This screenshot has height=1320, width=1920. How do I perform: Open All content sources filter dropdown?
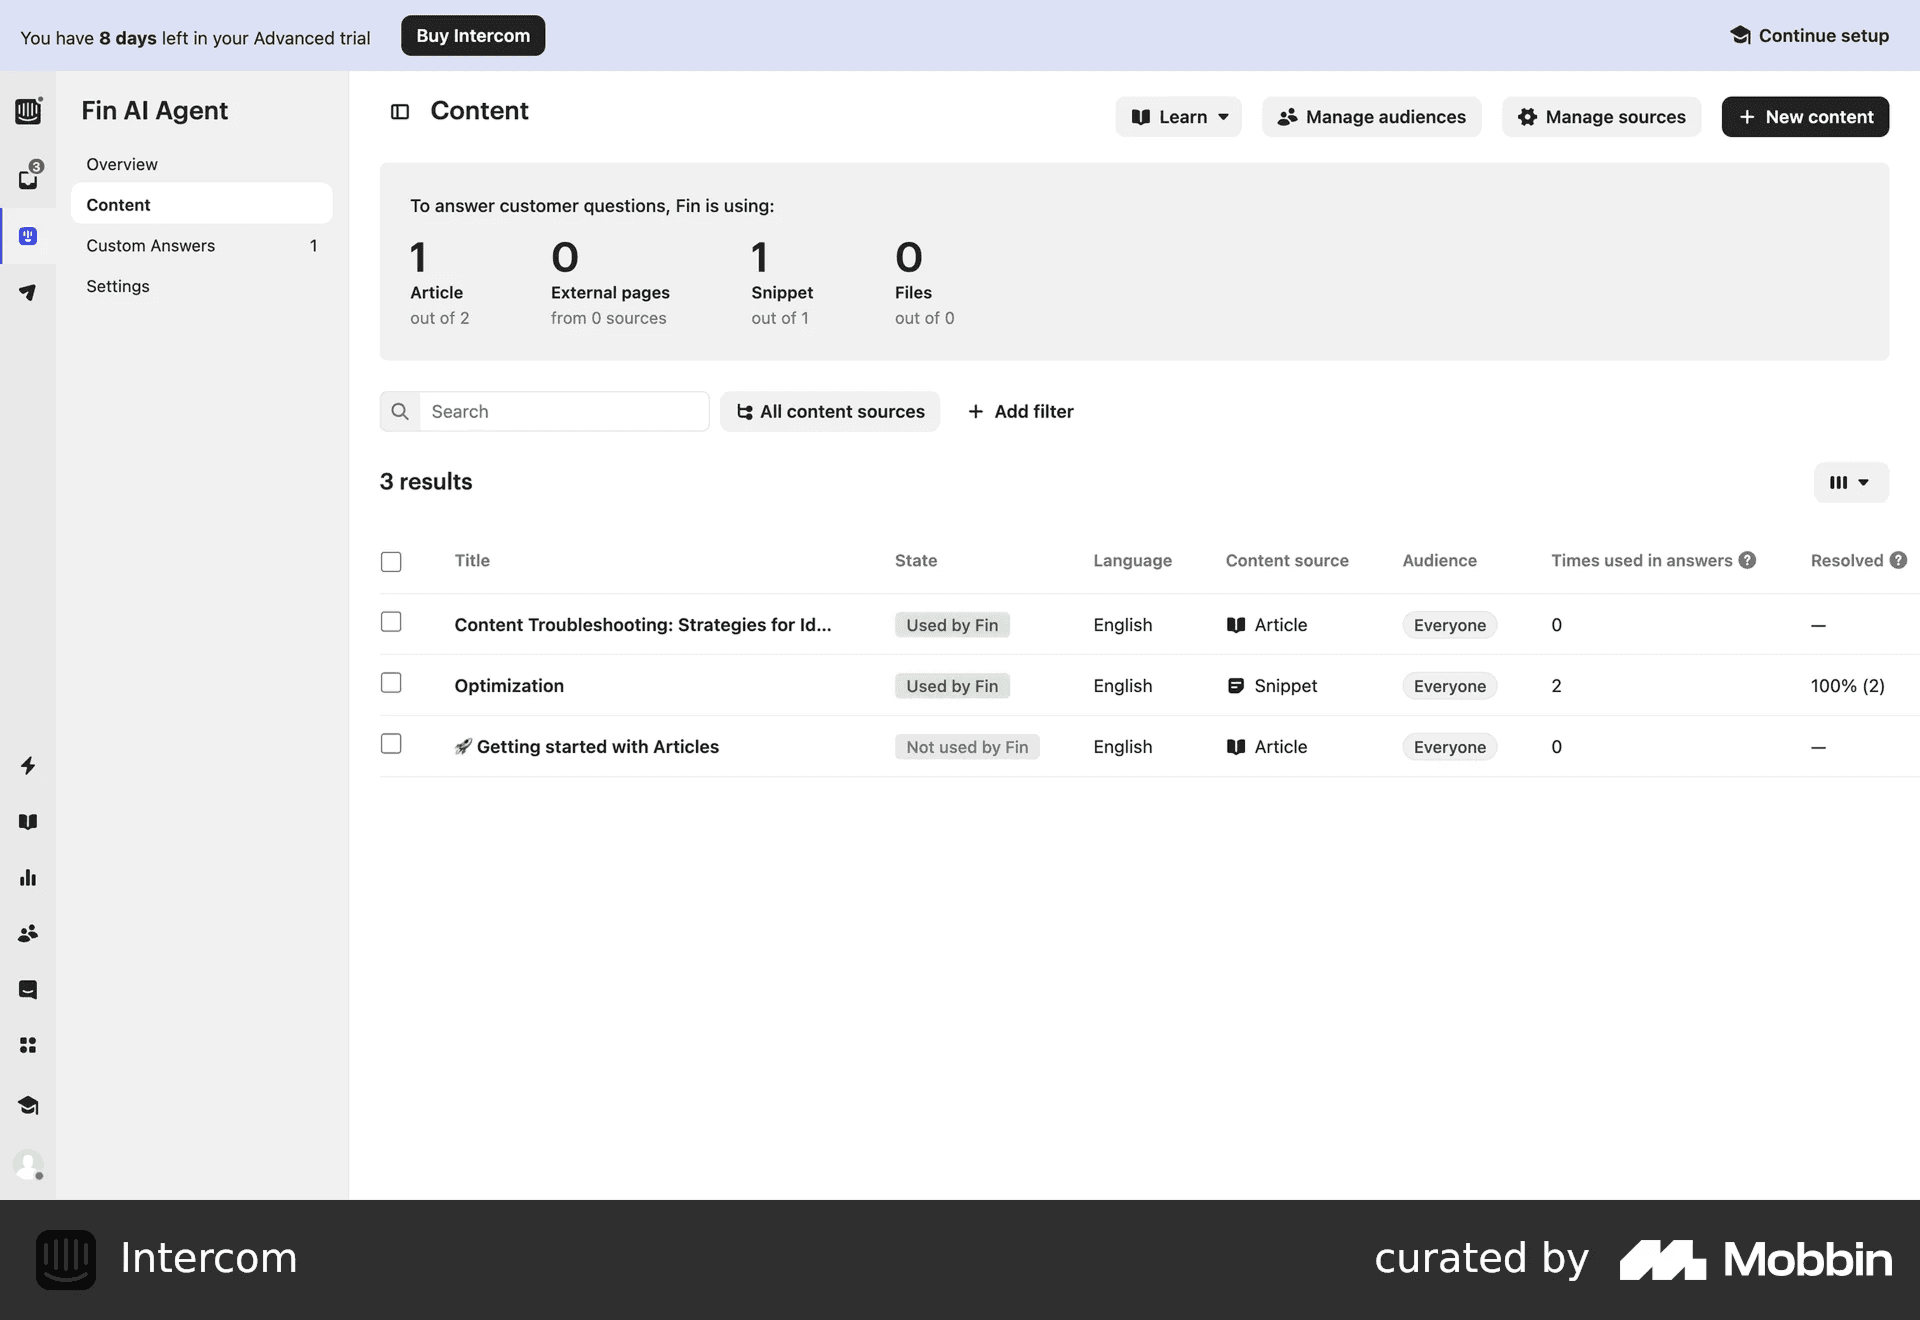point(830,412)
